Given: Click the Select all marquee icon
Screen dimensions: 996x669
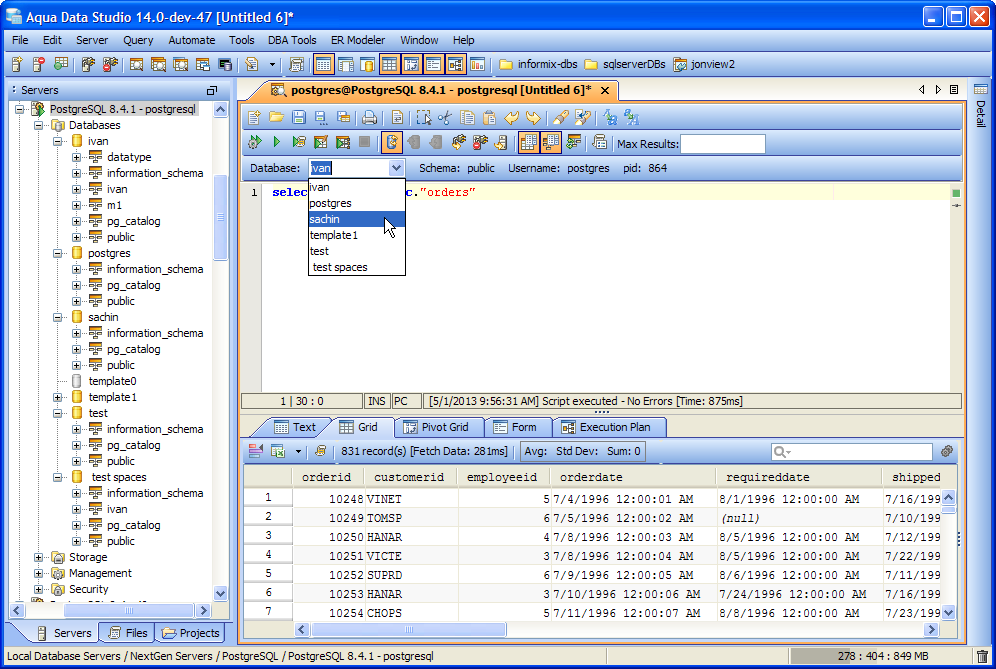Looking at the screenshot, I should point(423,118).
